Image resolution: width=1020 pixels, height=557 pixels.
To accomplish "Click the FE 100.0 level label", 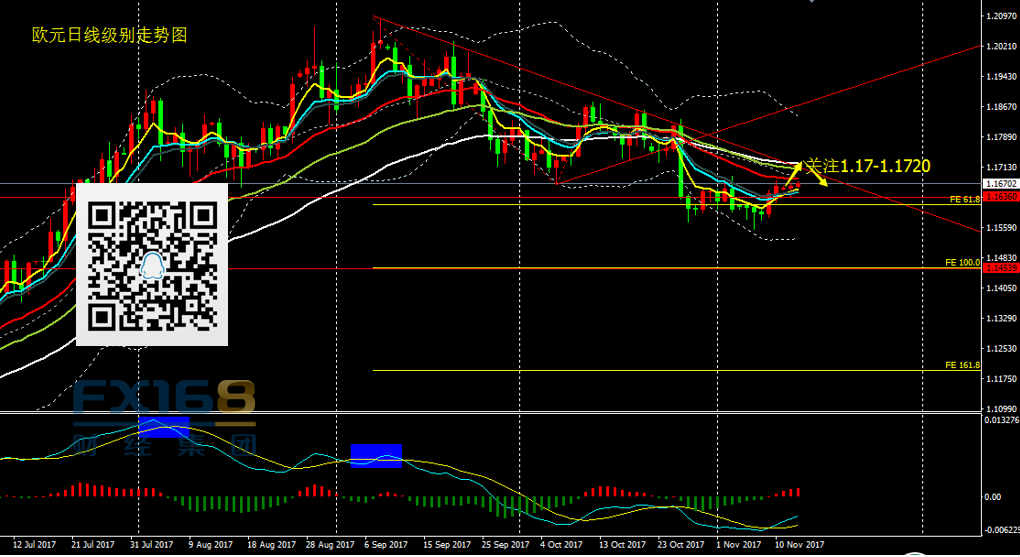I will [961, 262].
